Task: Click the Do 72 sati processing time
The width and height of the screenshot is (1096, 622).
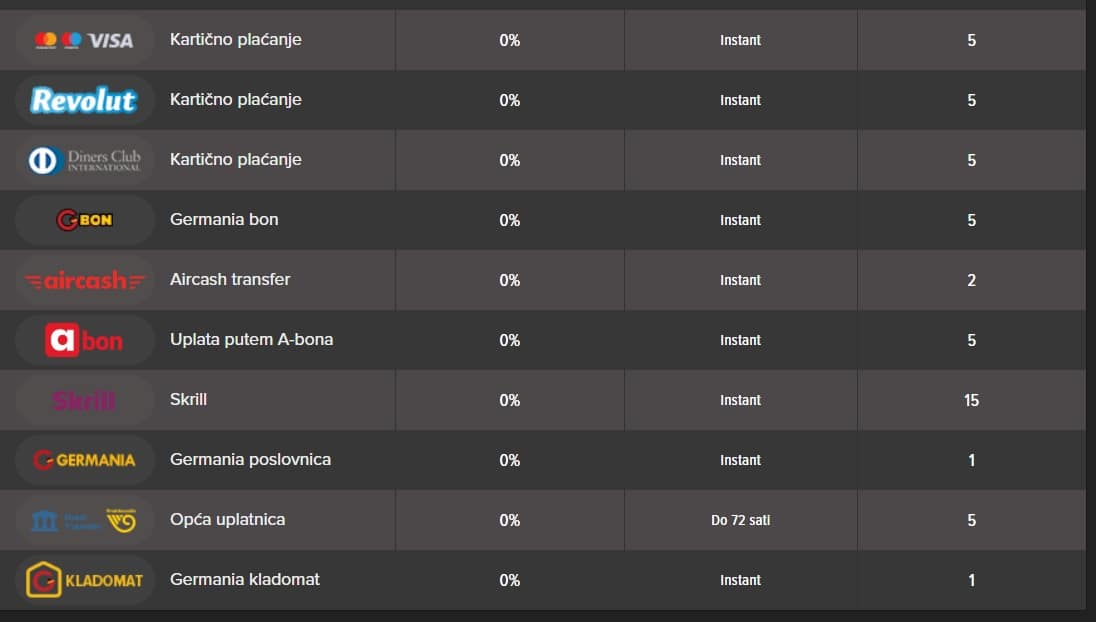Action: pyautogui.click(x=740, y=520)
